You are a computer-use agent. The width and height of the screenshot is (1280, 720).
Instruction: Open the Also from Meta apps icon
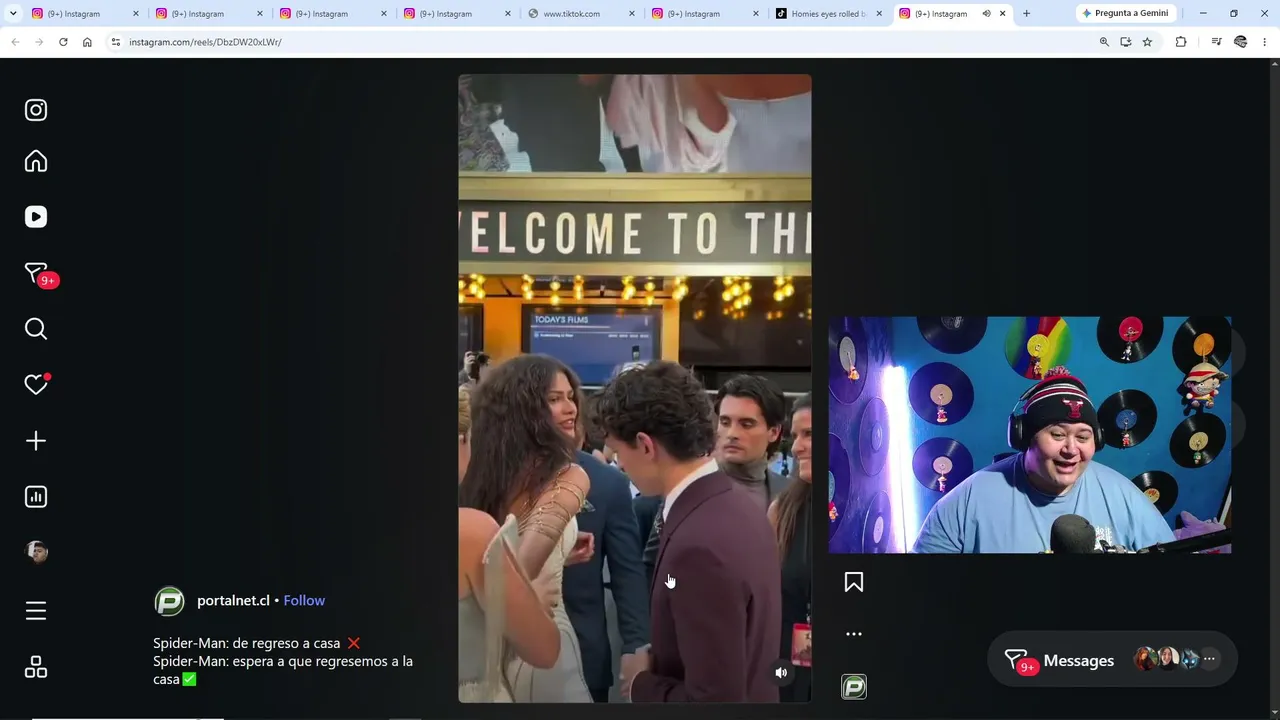point(36,667)
